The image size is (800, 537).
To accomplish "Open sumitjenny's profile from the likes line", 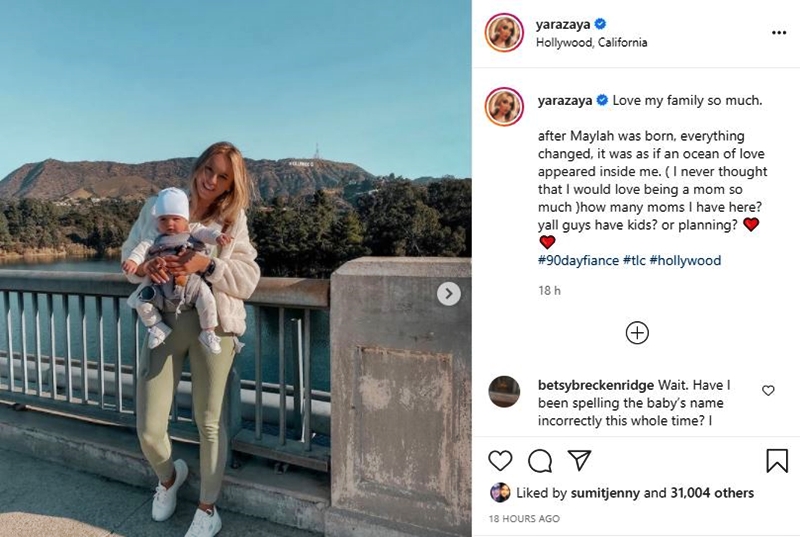I will (x=605, y=493).
